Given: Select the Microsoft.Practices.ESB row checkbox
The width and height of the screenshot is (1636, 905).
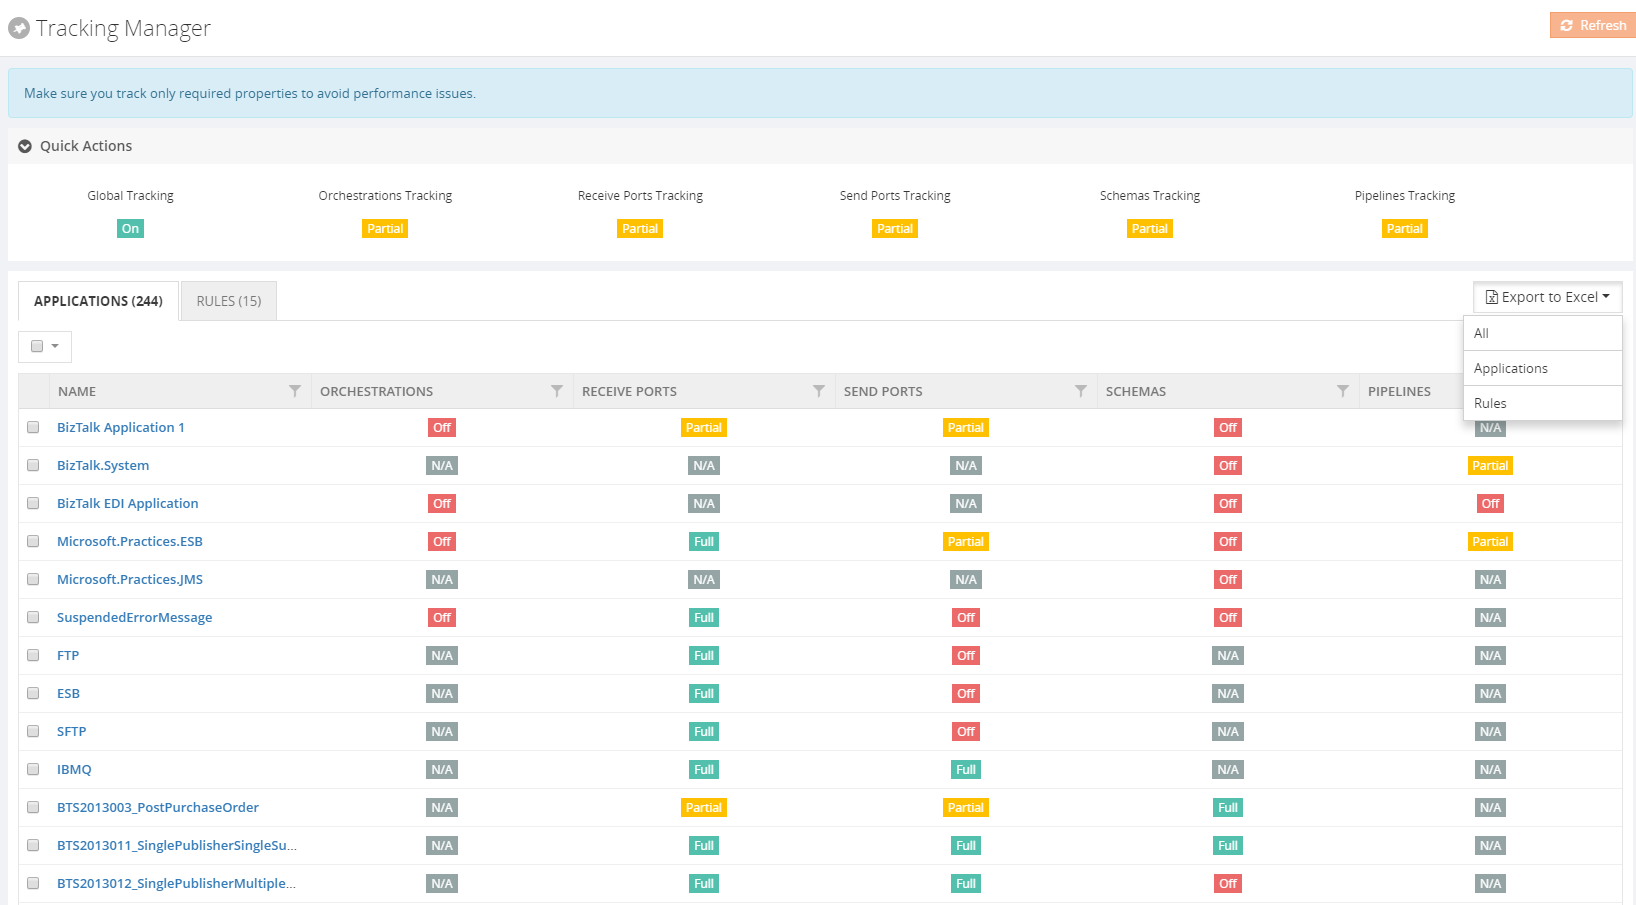Looking at the screenshot, I should point(33,541).
